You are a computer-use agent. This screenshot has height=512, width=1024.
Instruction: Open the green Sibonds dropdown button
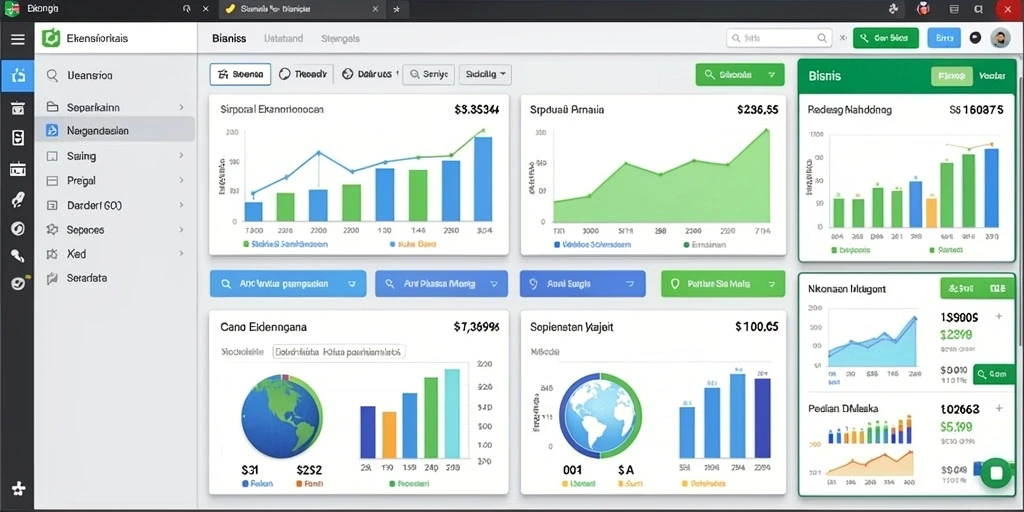pos(740,74)
